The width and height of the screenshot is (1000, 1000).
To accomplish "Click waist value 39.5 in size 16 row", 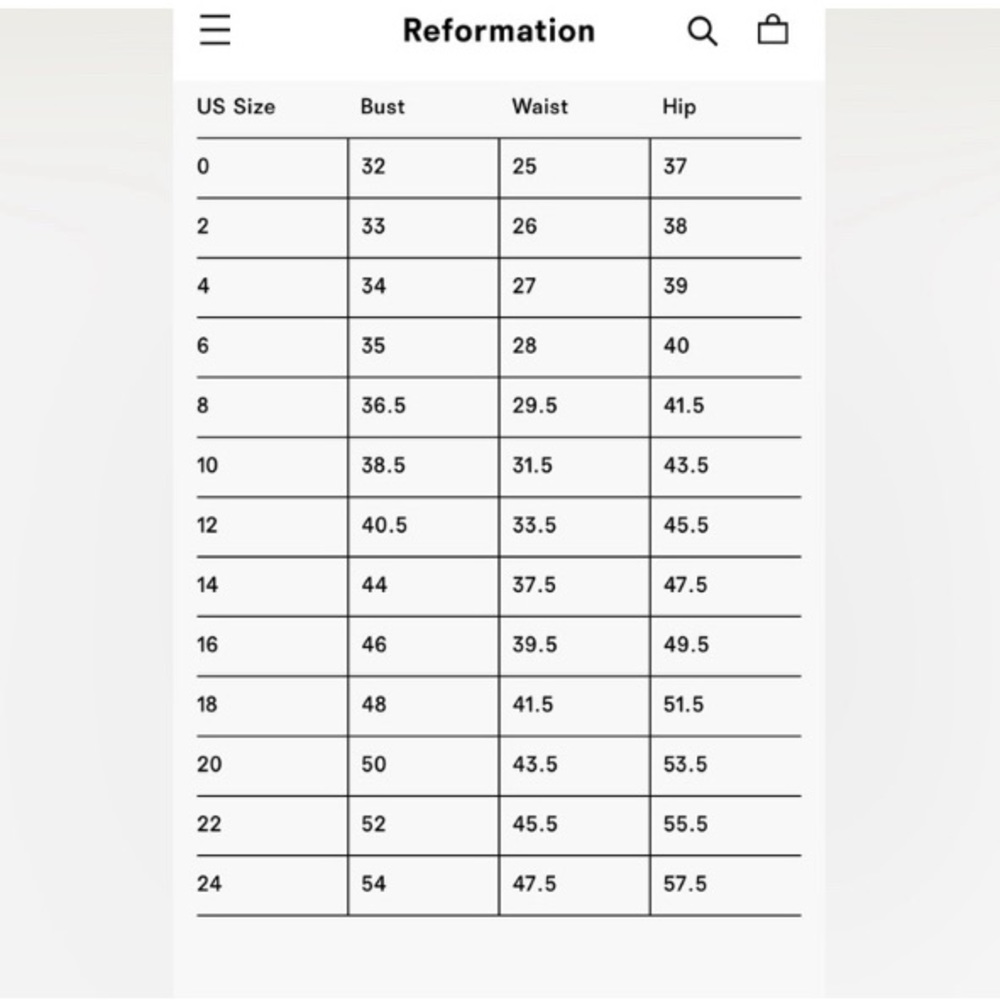I will click(534, 644).
